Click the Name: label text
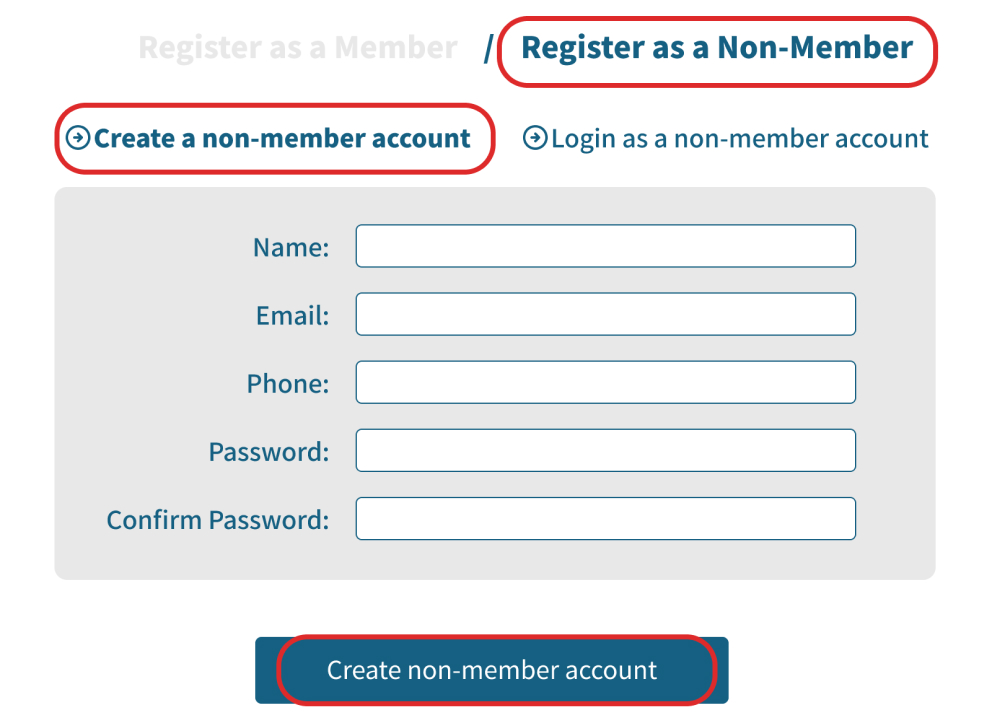Image resolution: width=1005 pixels, height=726 pixels. pos(291,247)
